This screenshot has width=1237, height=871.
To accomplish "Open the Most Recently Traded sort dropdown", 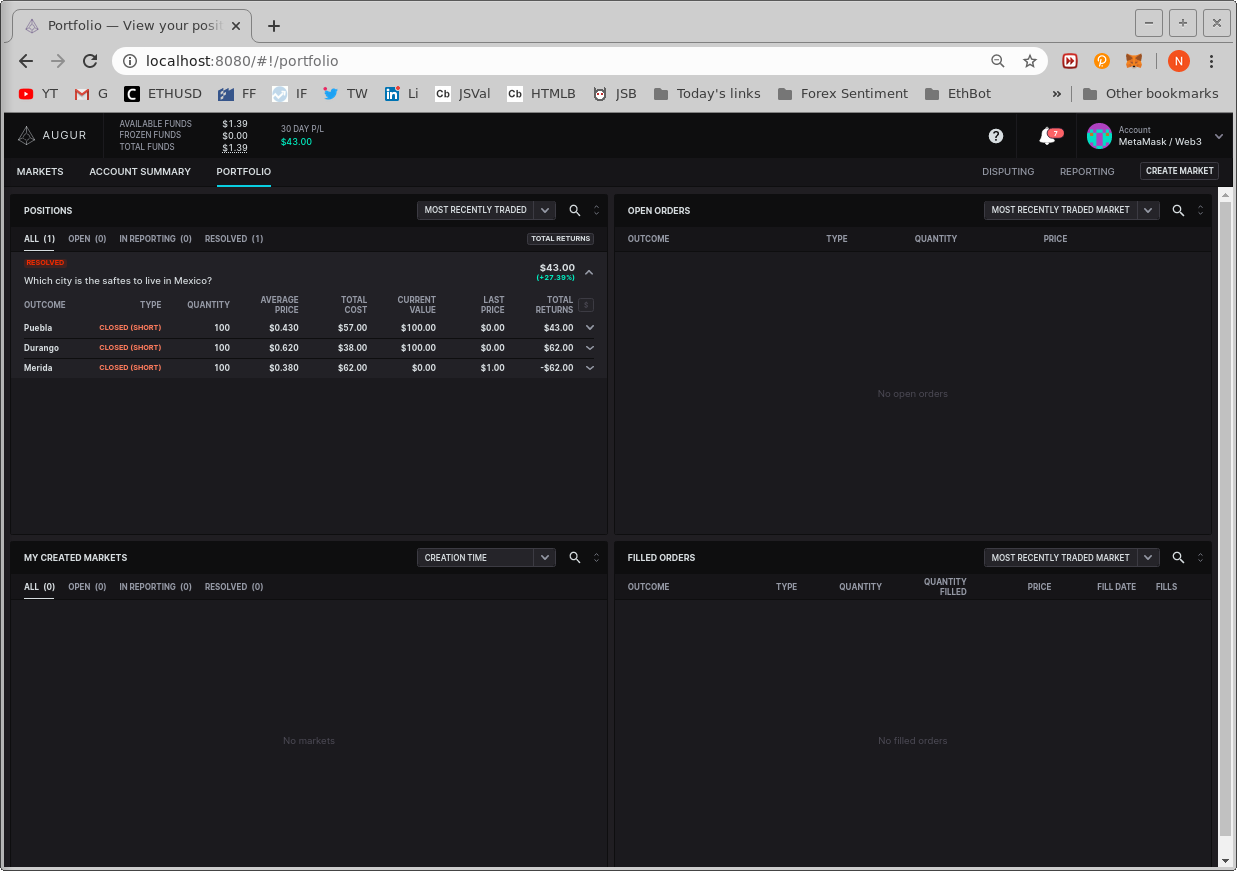I will (x=486, y=210).
